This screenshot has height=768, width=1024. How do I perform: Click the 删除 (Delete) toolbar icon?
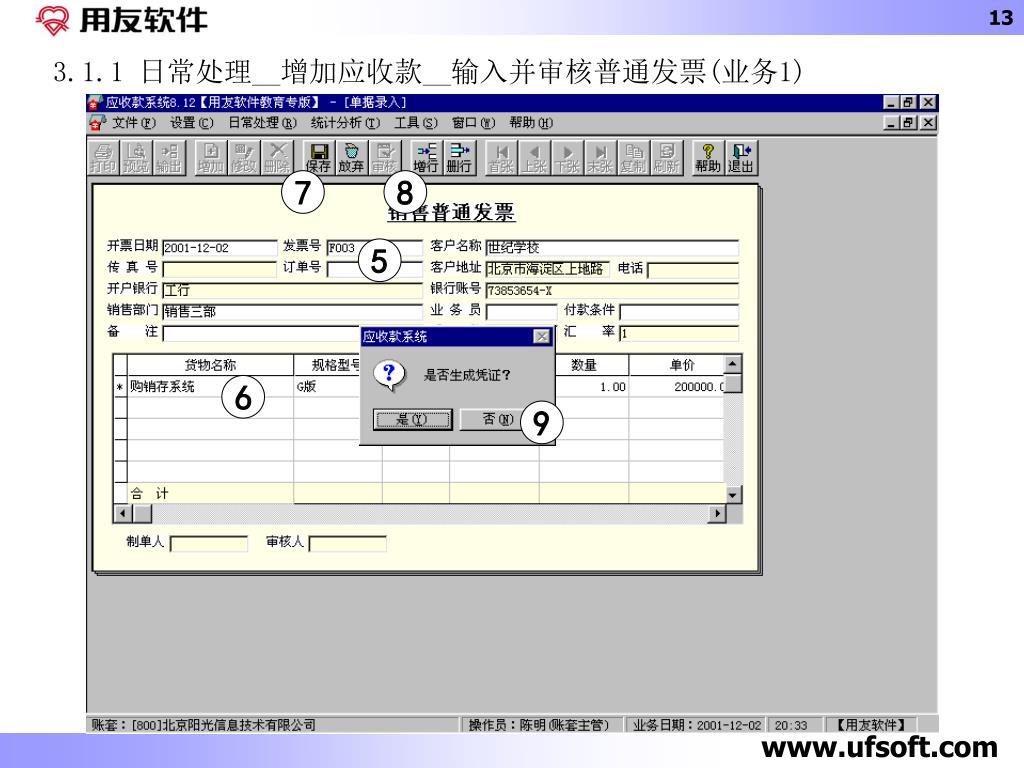click(x=277, y=158)
